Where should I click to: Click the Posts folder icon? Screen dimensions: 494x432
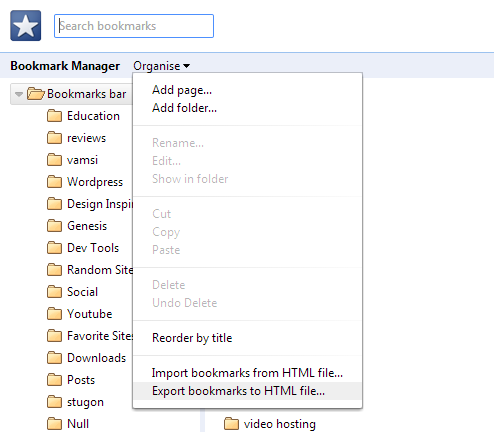pyautogui.click(x=54, y=380)
